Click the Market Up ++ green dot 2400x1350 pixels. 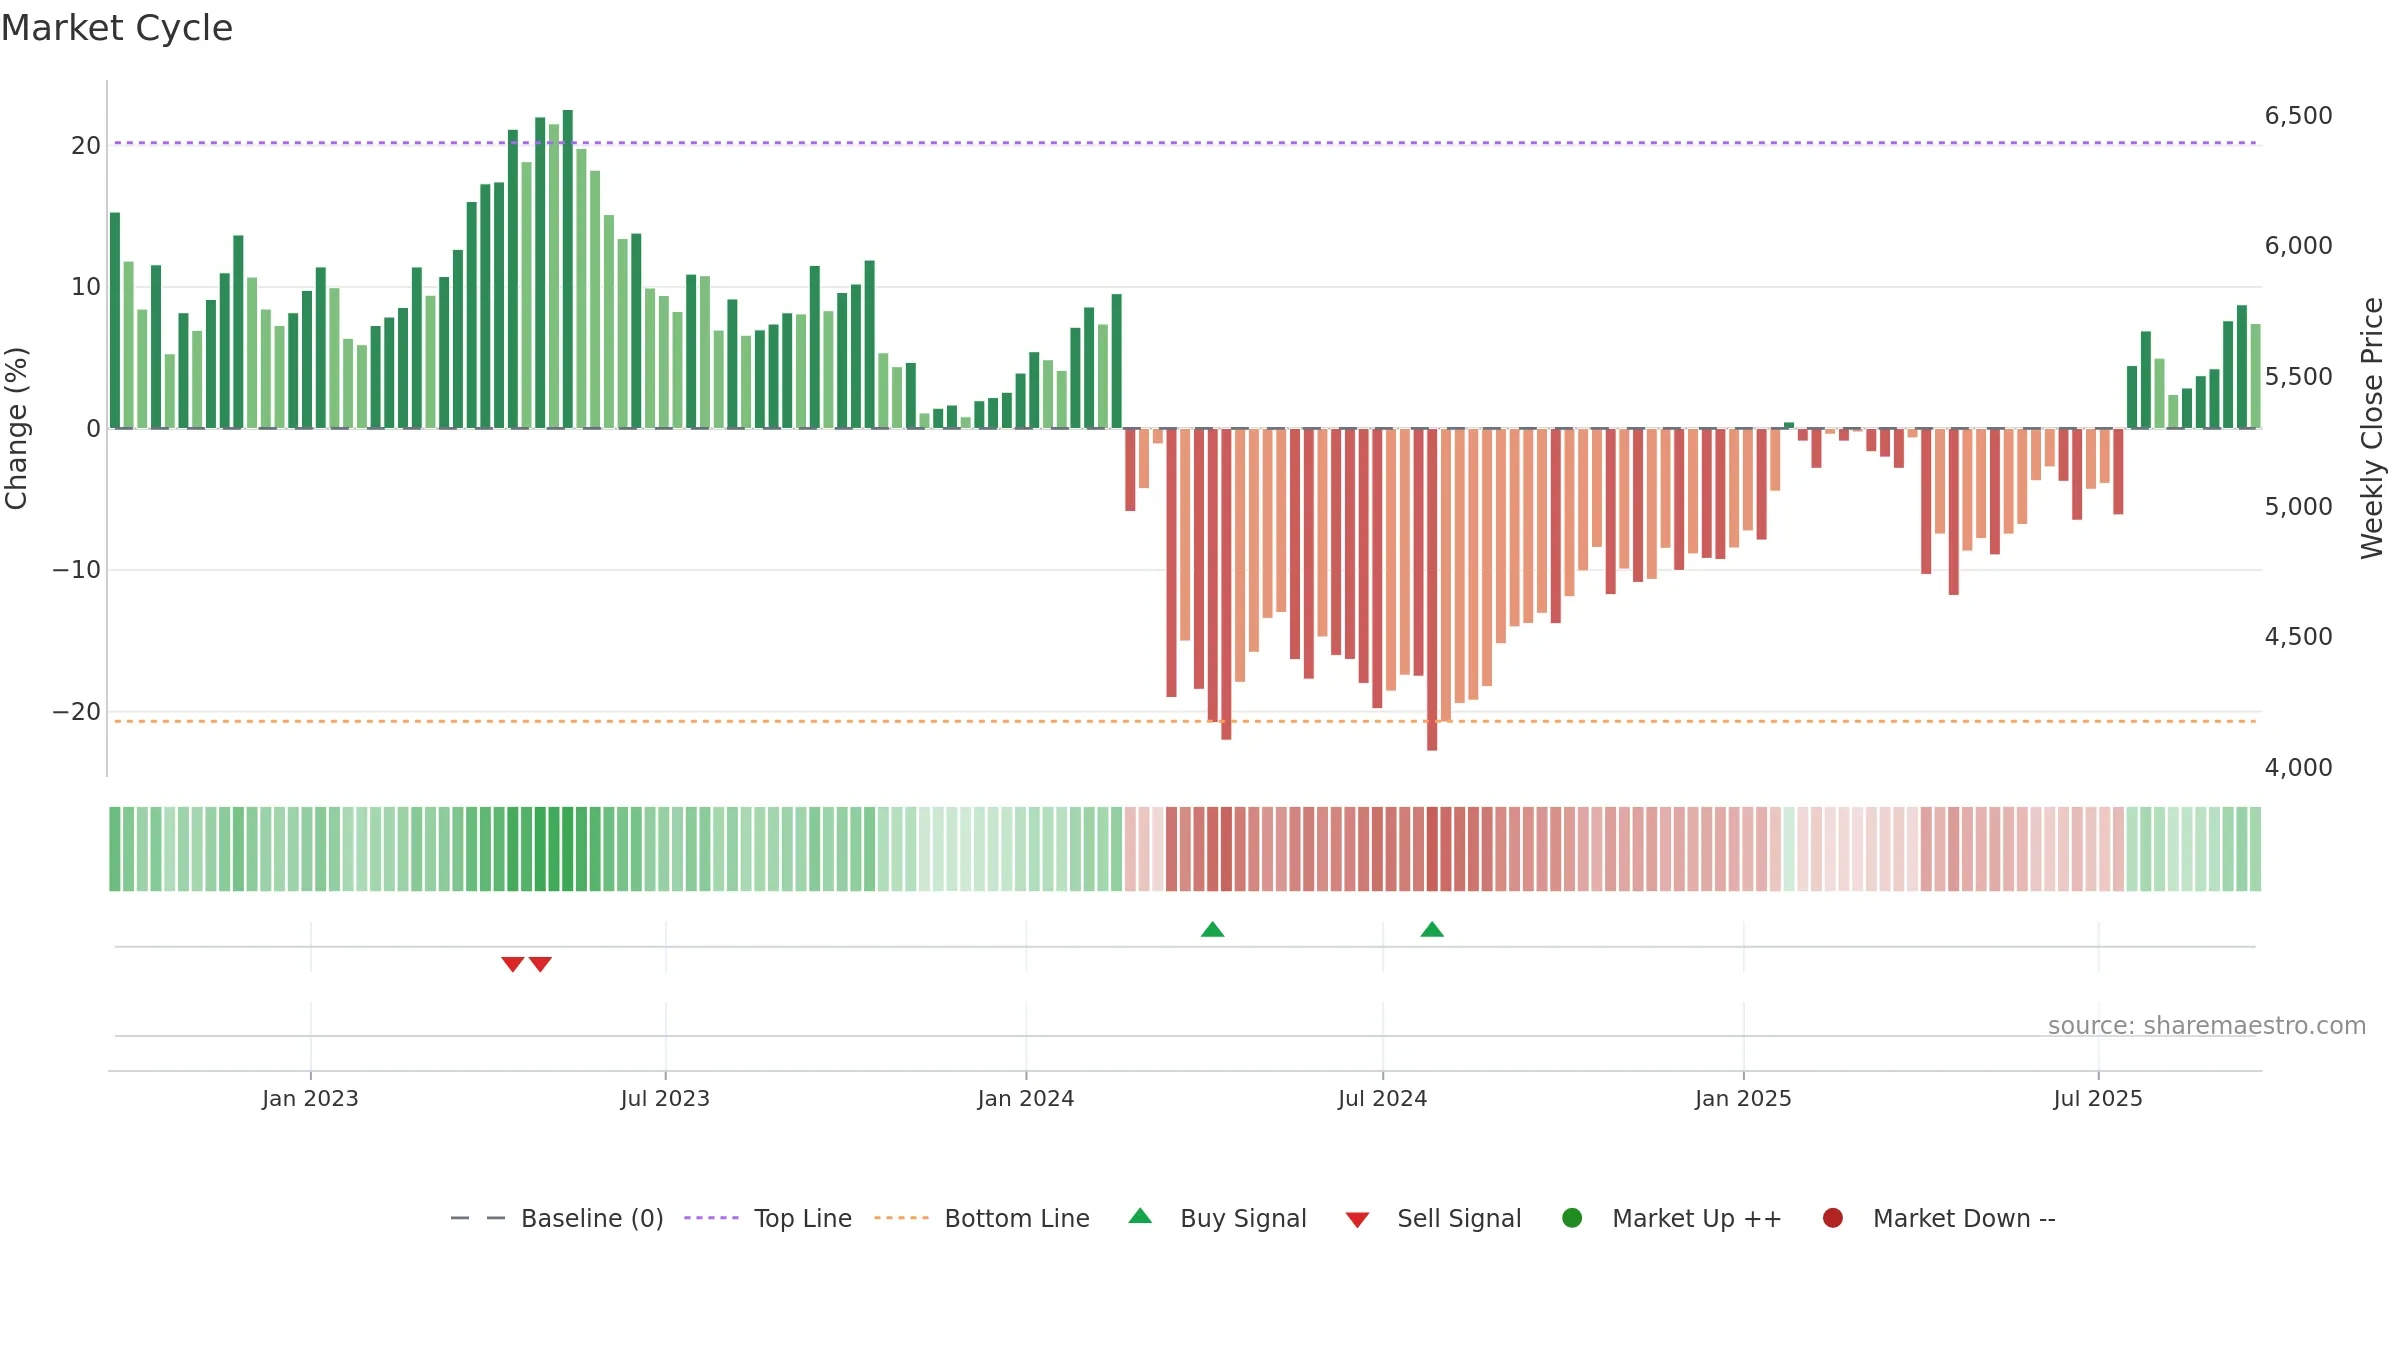[x=1572, y=1218]
